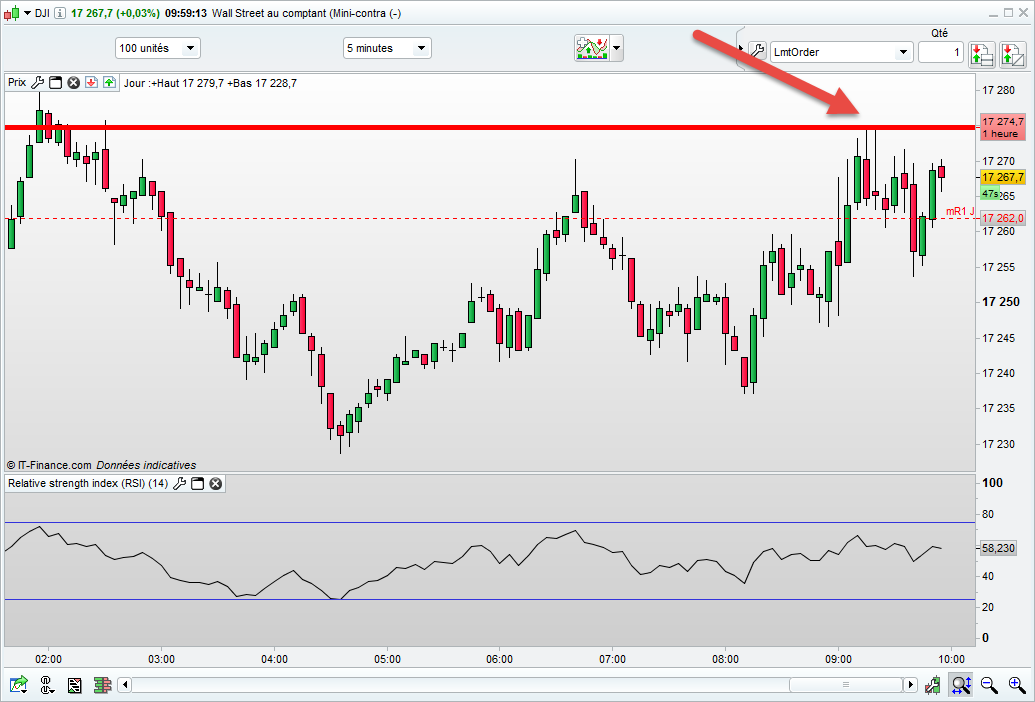Click the zoom out magnifier icon

tap(989, 685)
